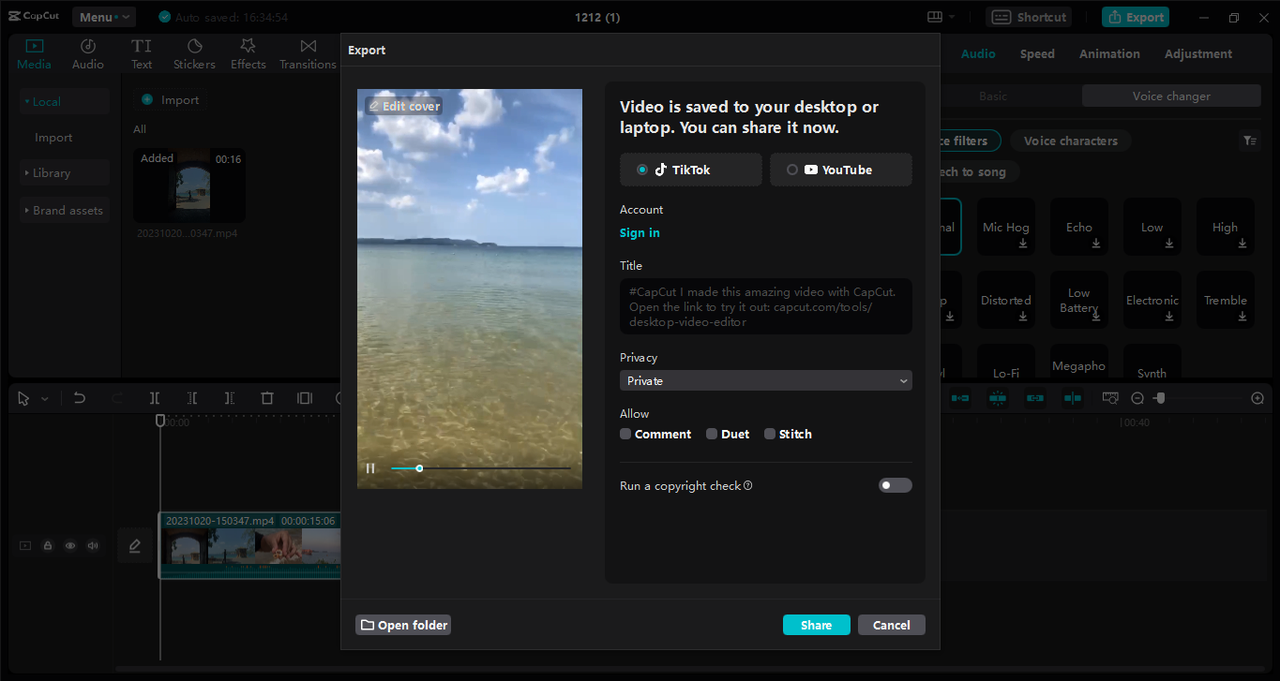Click the Delete left trim icon
Image resolution: width=1280 pixels, height=681 pixels.
pos(192,398)
